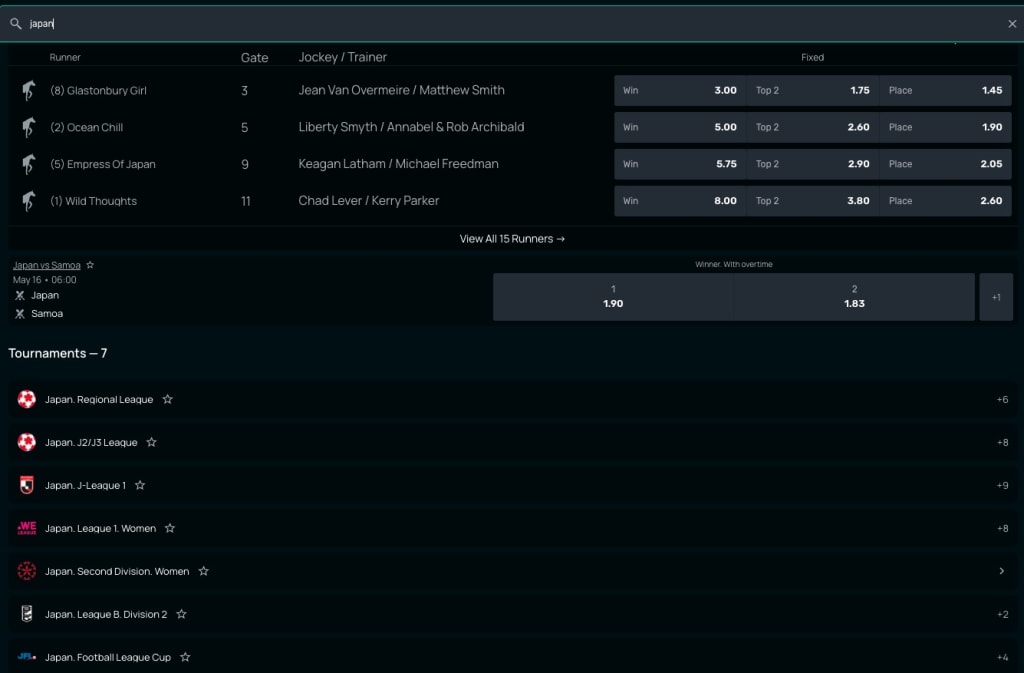The image size is (1024, 673).
Task: Click the Japan J2/J3 League football icon
Action: point(27,442)
